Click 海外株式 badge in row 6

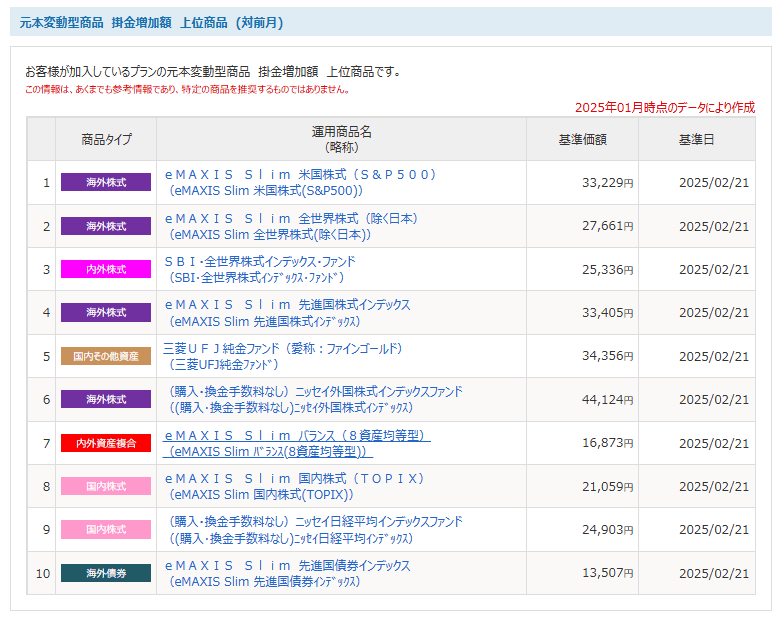point(106,399)
